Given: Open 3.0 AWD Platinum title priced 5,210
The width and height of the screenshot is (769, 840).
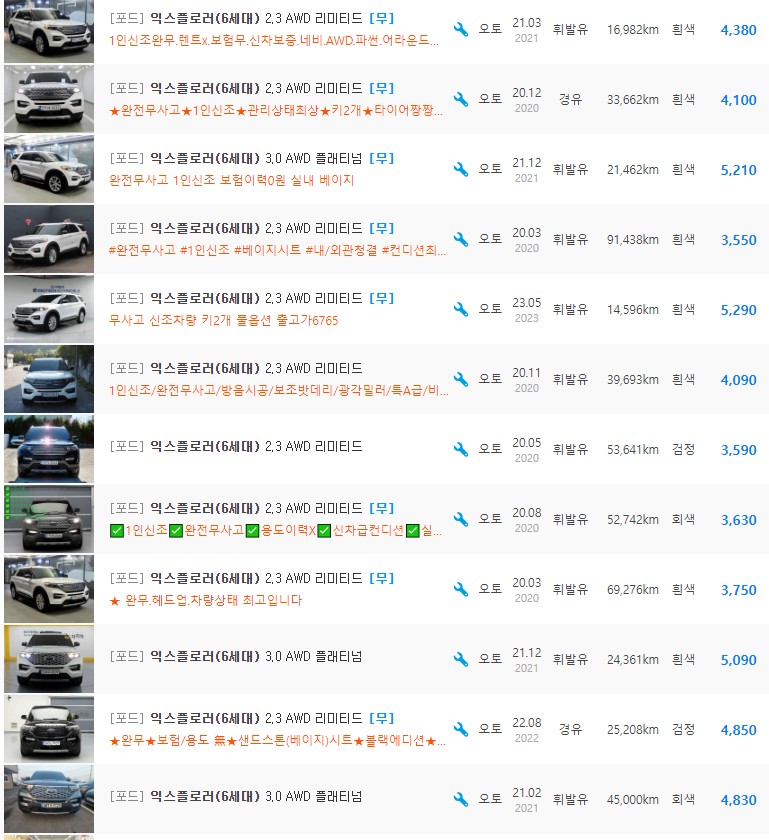Looking at the screenshot, I should [252, 159].
